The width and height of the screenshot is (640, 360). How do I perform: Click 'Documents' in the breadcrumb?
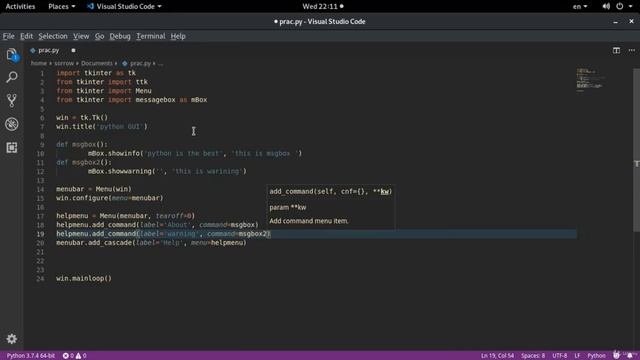97,63
